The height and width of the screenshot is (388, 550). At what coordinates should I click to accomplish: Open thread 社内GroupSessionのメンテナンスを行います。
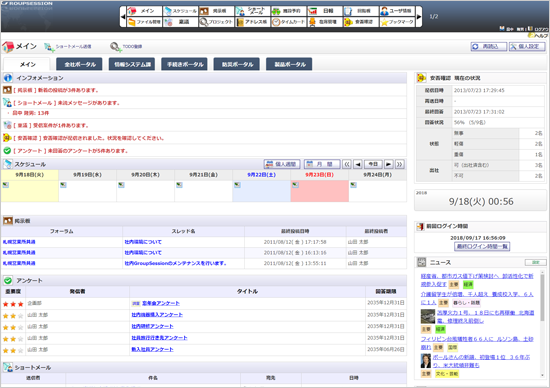click(176, 263)
